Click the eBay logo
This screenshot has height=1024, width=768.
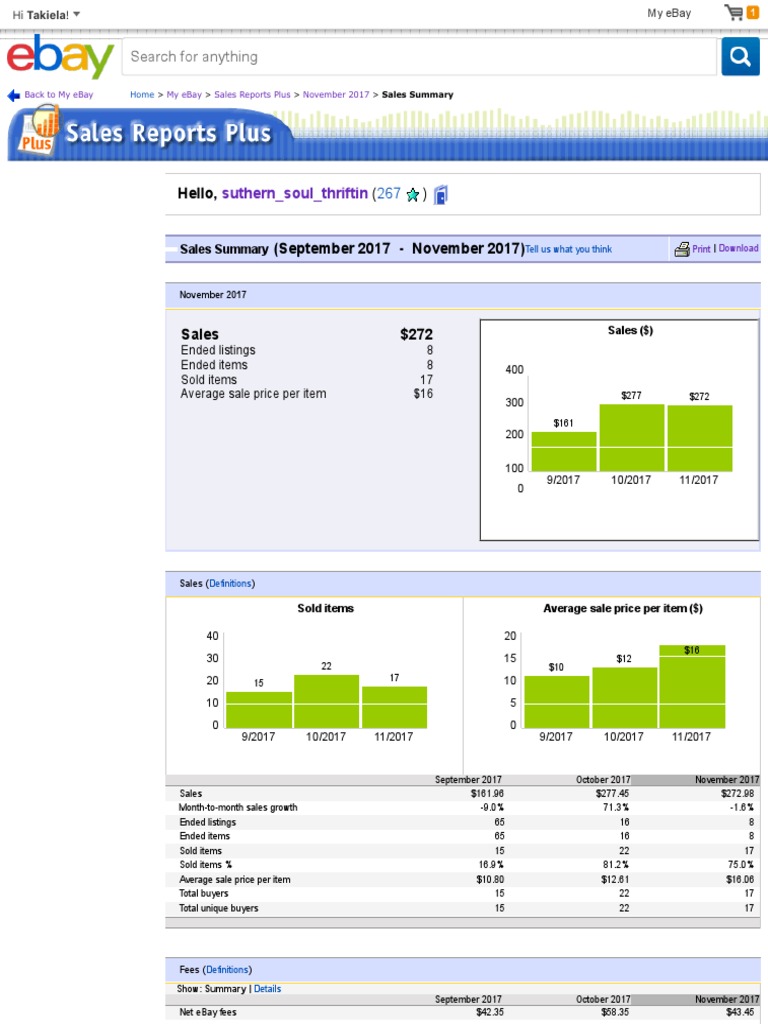click(60, 57)
